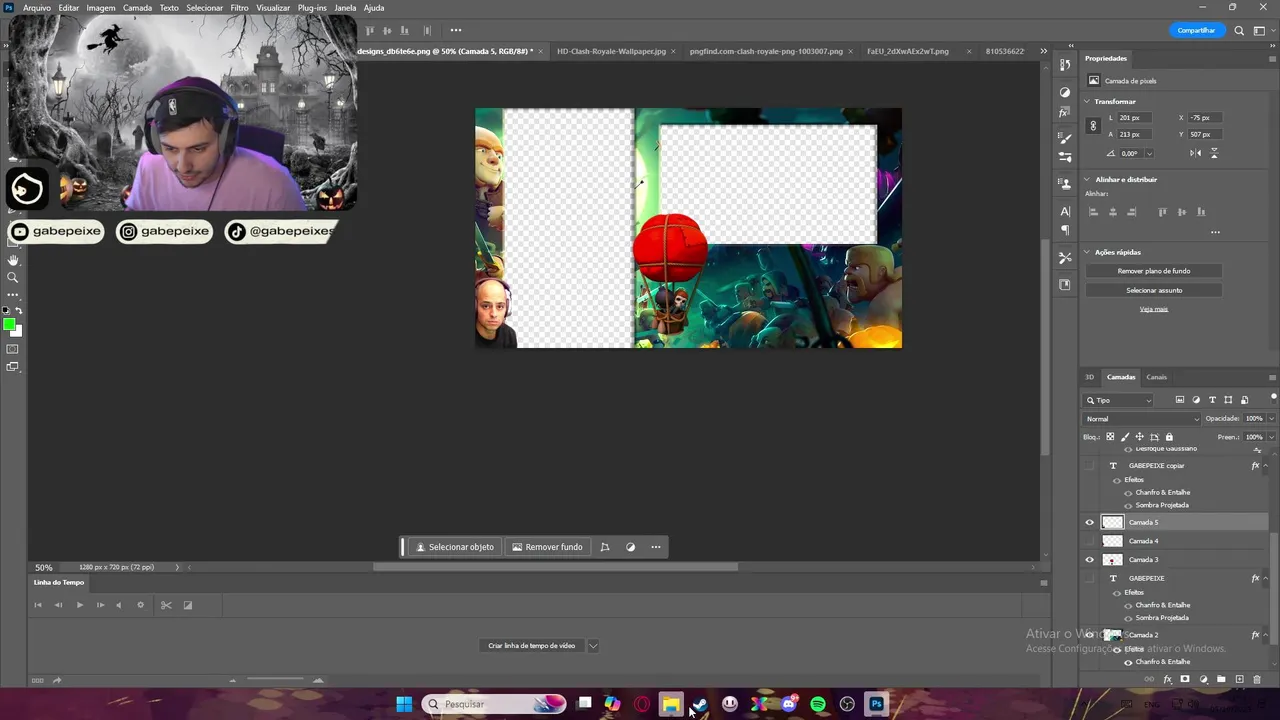The height and width of the screenshot is (720, 1280).
Task: Create a new layer with the plus icon
Action: pyautogui.click(x=1239, y=679)
